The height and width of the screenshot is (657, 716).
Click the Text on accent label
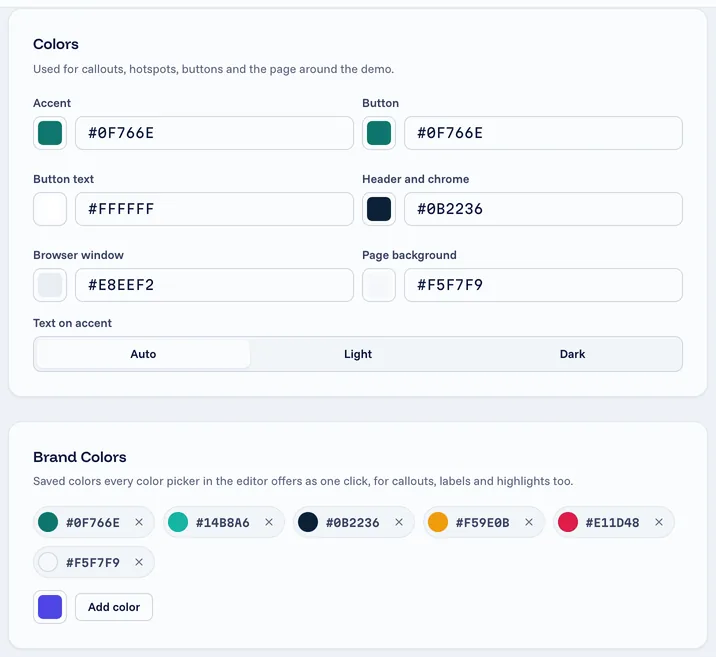coord(72,323)
